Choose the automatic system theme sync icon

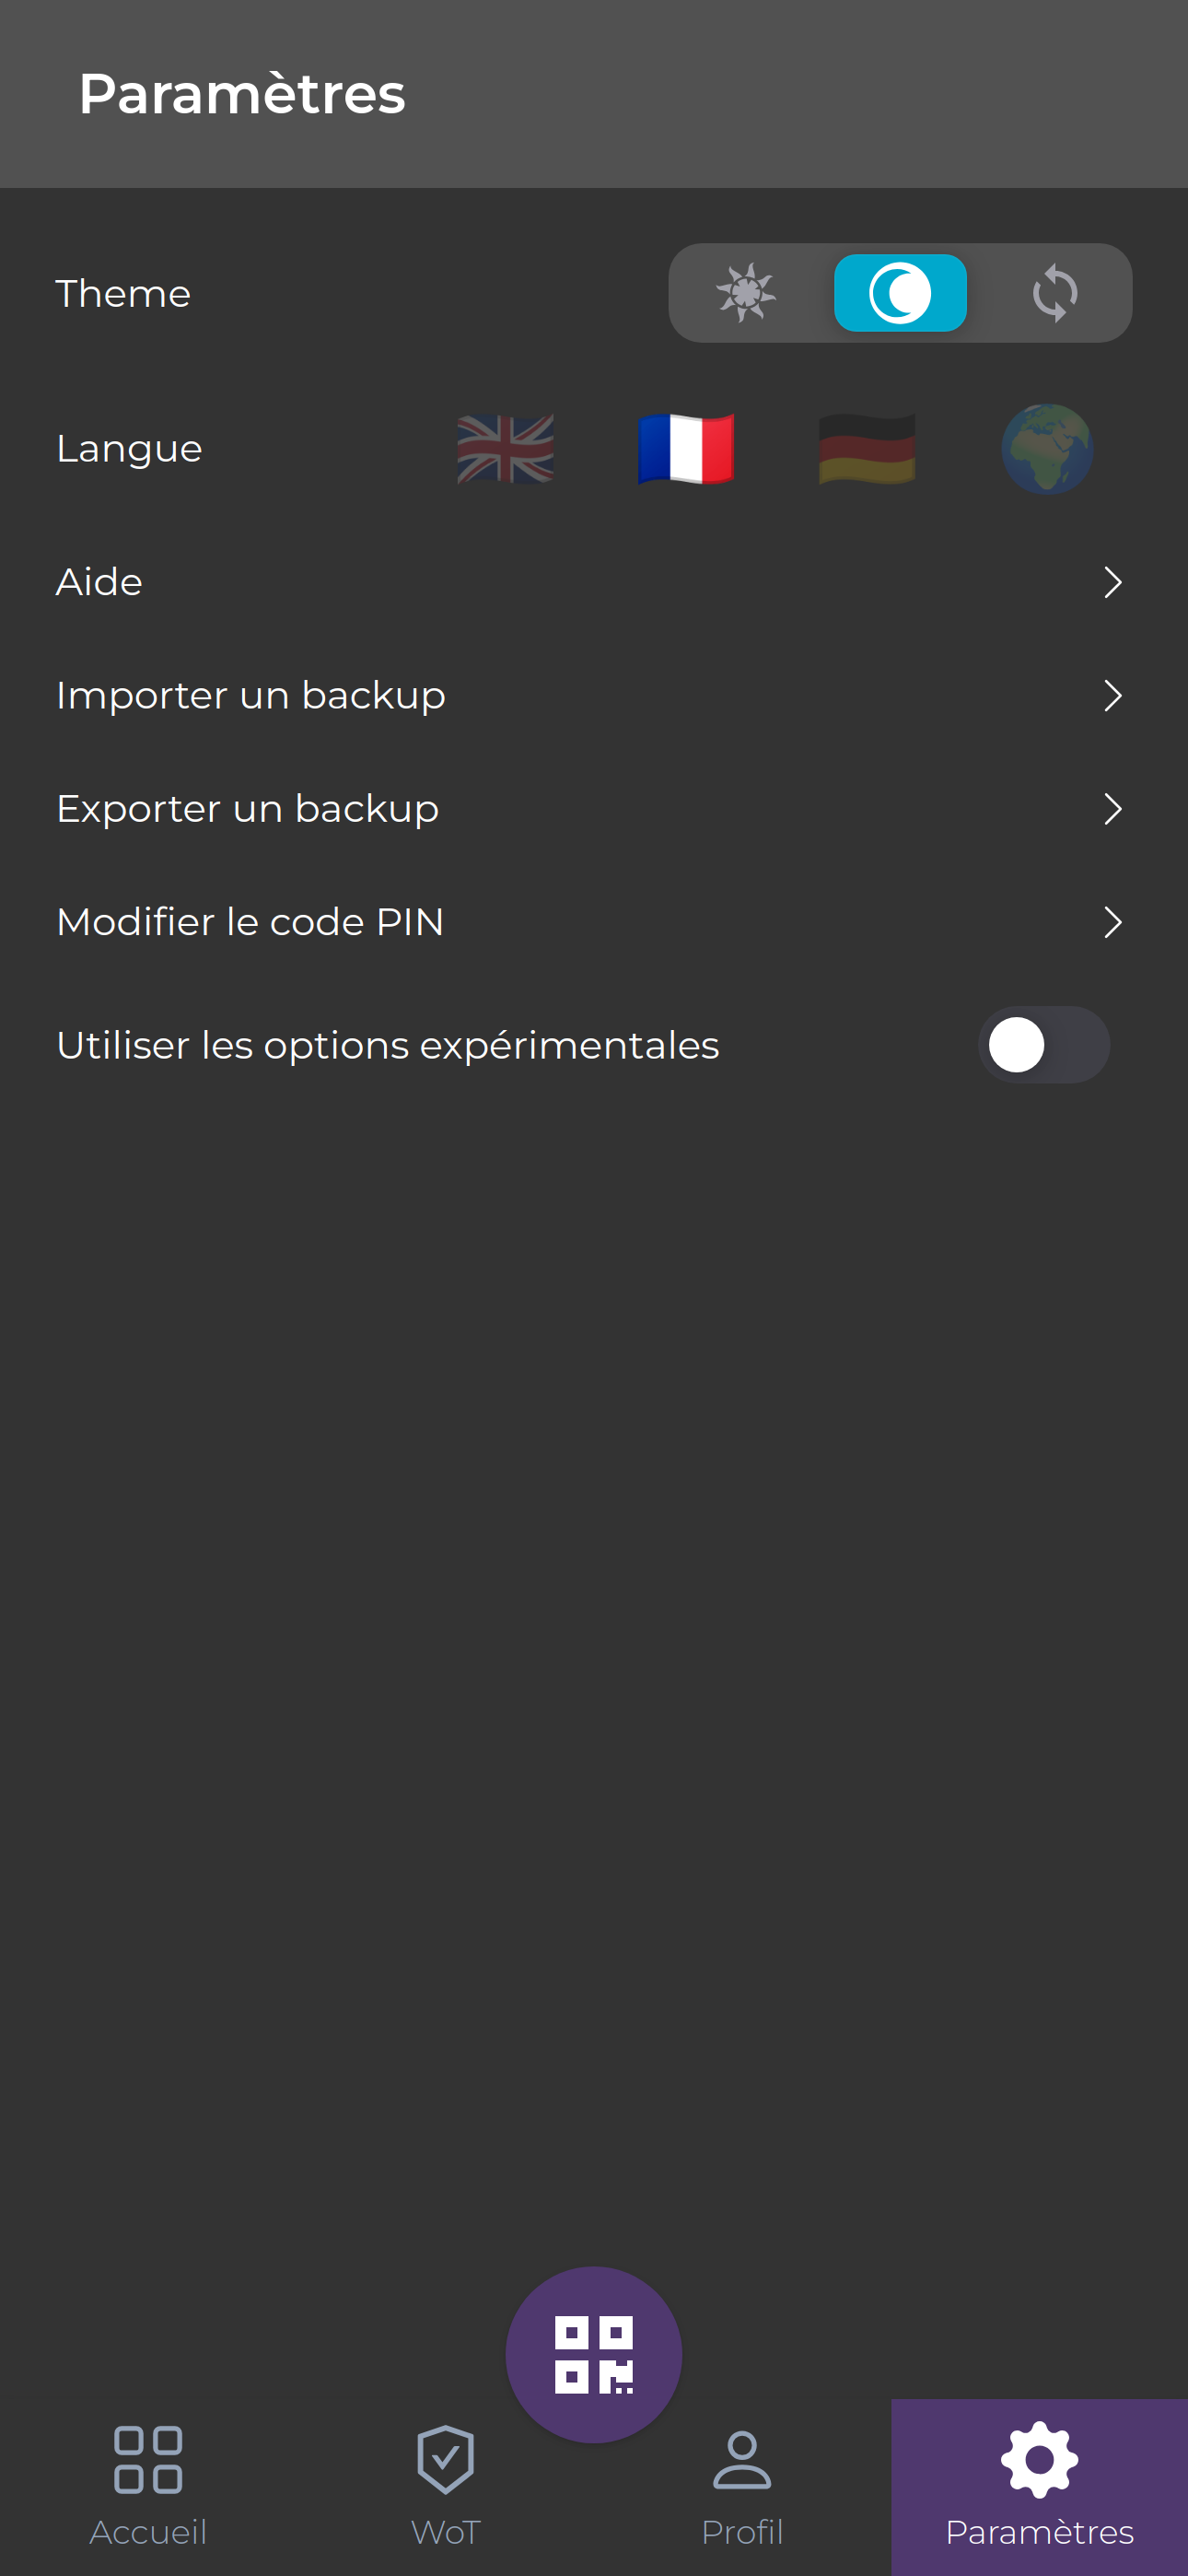point(1054,293)
